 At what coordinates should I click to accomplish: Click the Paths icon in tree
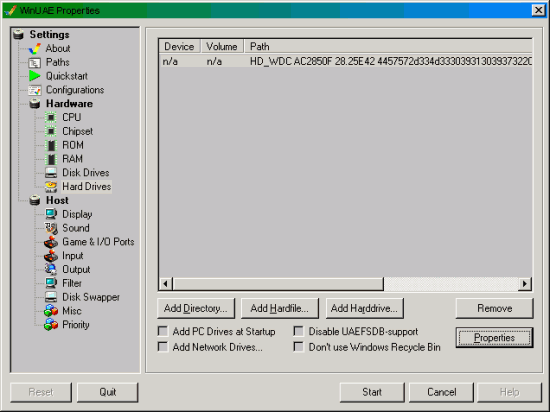click(34, 63)
